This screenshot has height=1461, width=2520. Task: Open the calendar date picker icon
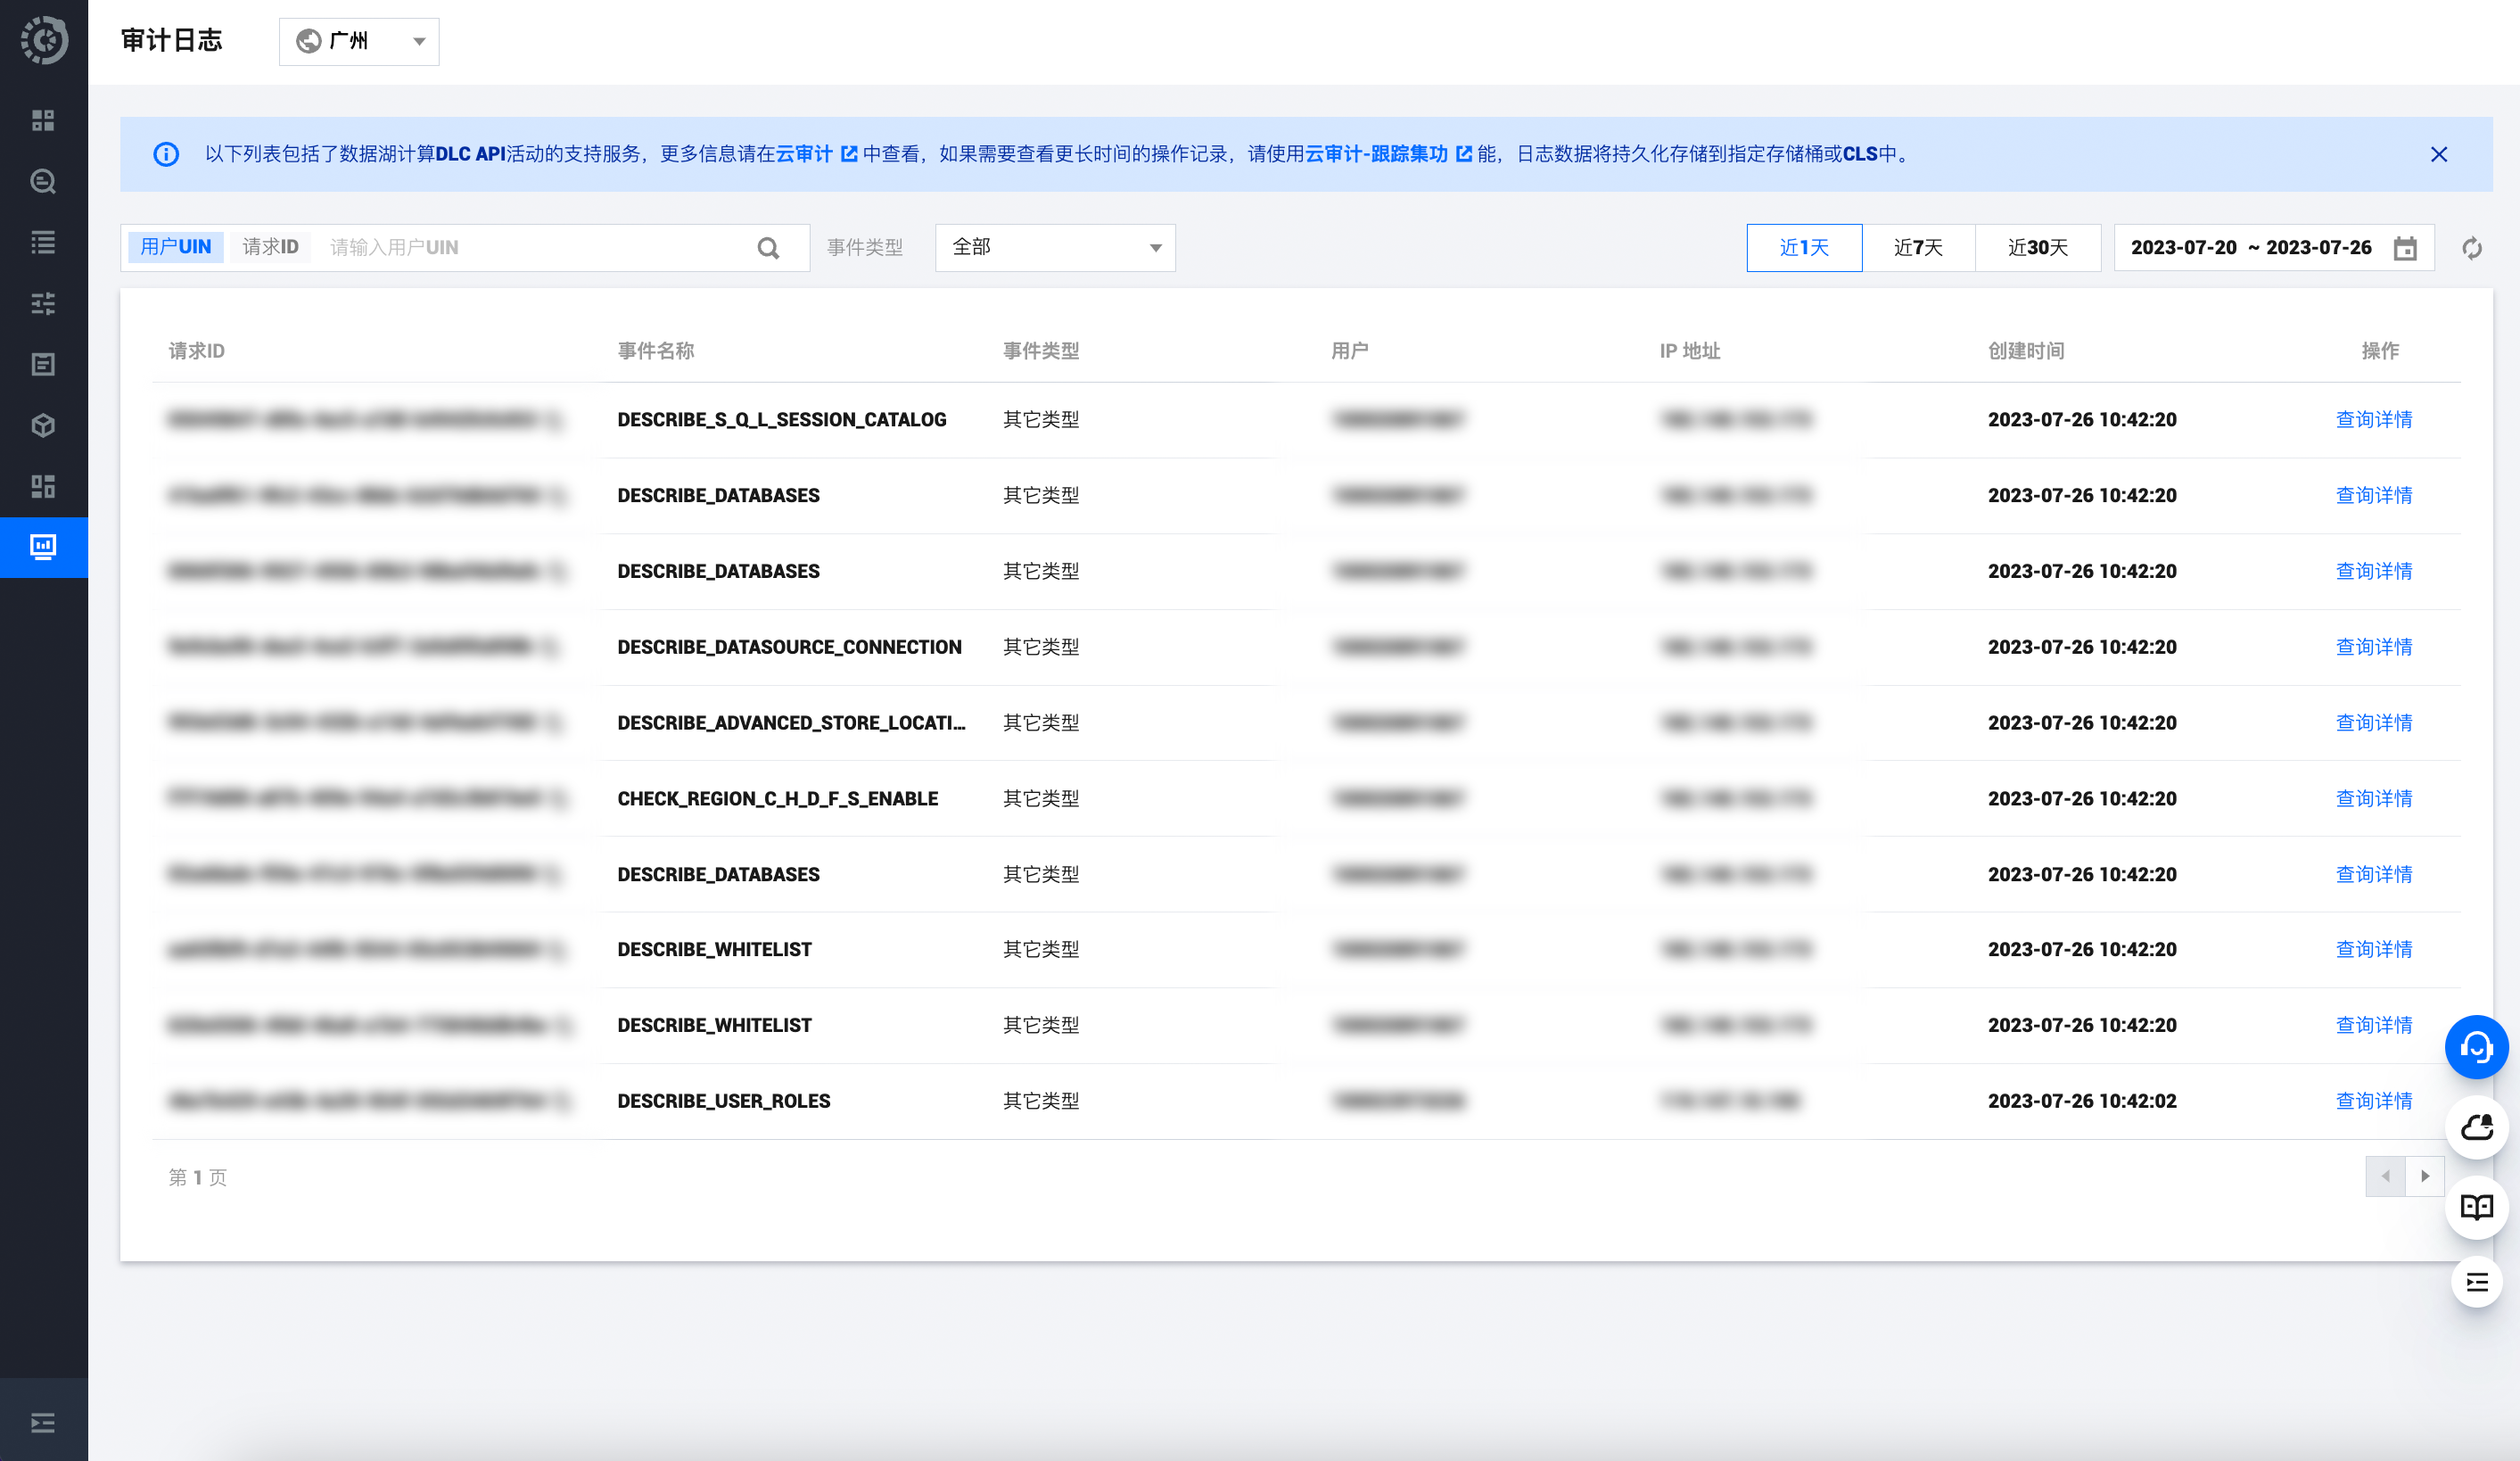click(2404, 248)
